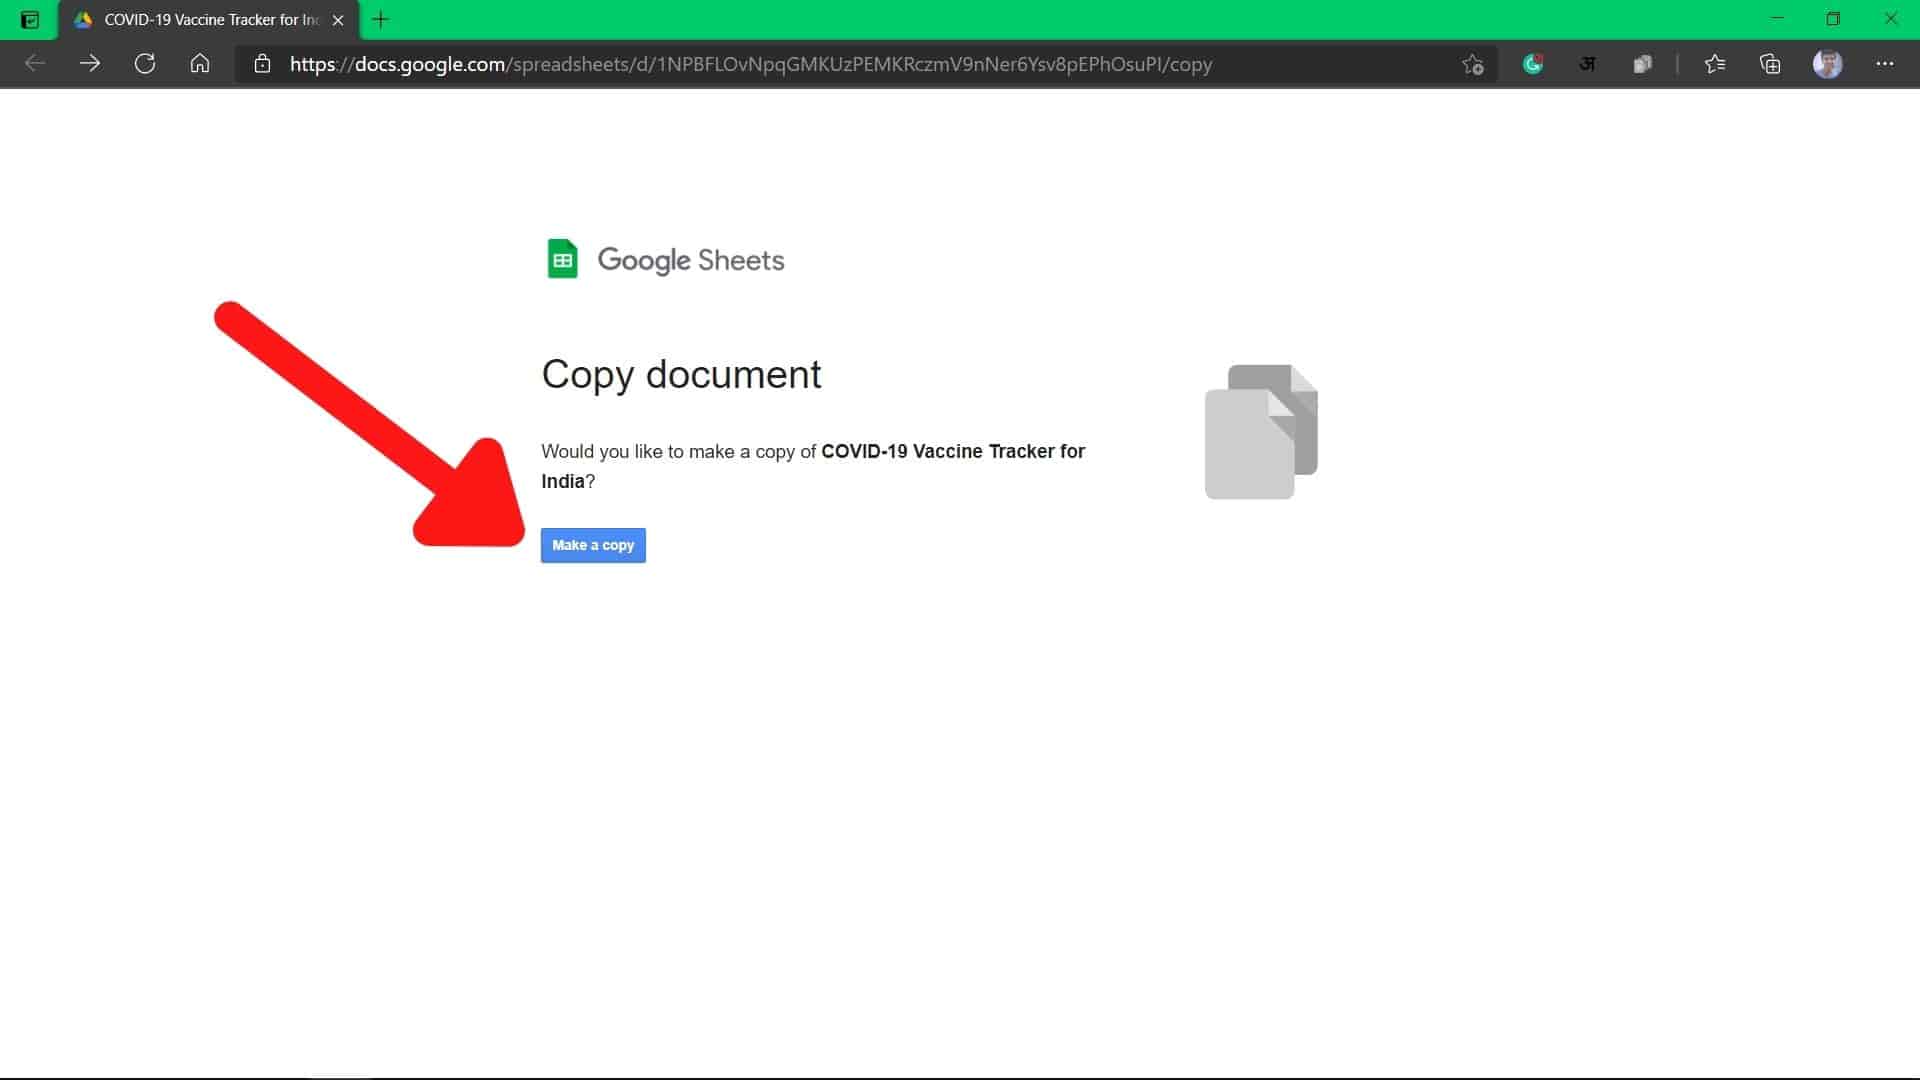Image resolution: width=1920 pixels, height=1080 pixels.
Task: Minimize the browser window
Action: click(x=1777, y=19)
